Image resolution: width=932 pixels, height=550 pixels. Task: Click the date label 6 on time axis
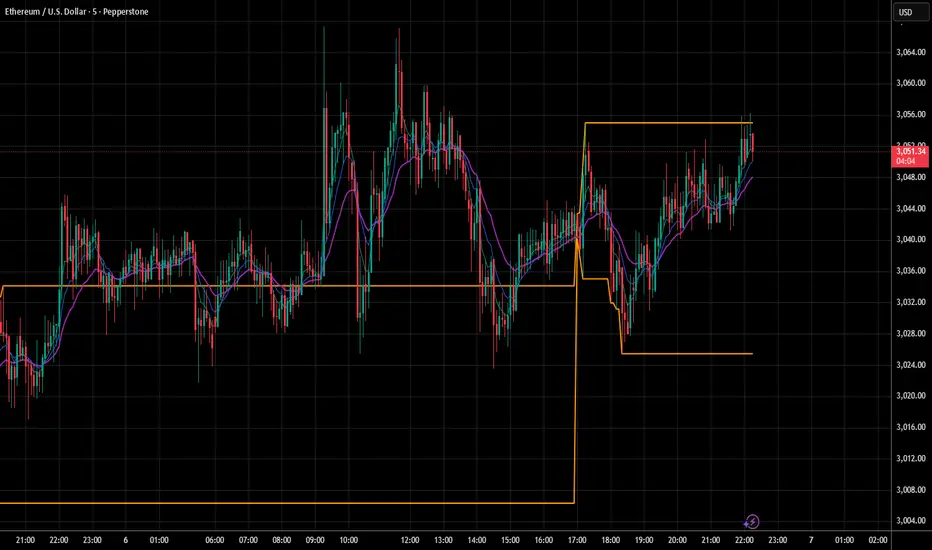click(125, 540)
